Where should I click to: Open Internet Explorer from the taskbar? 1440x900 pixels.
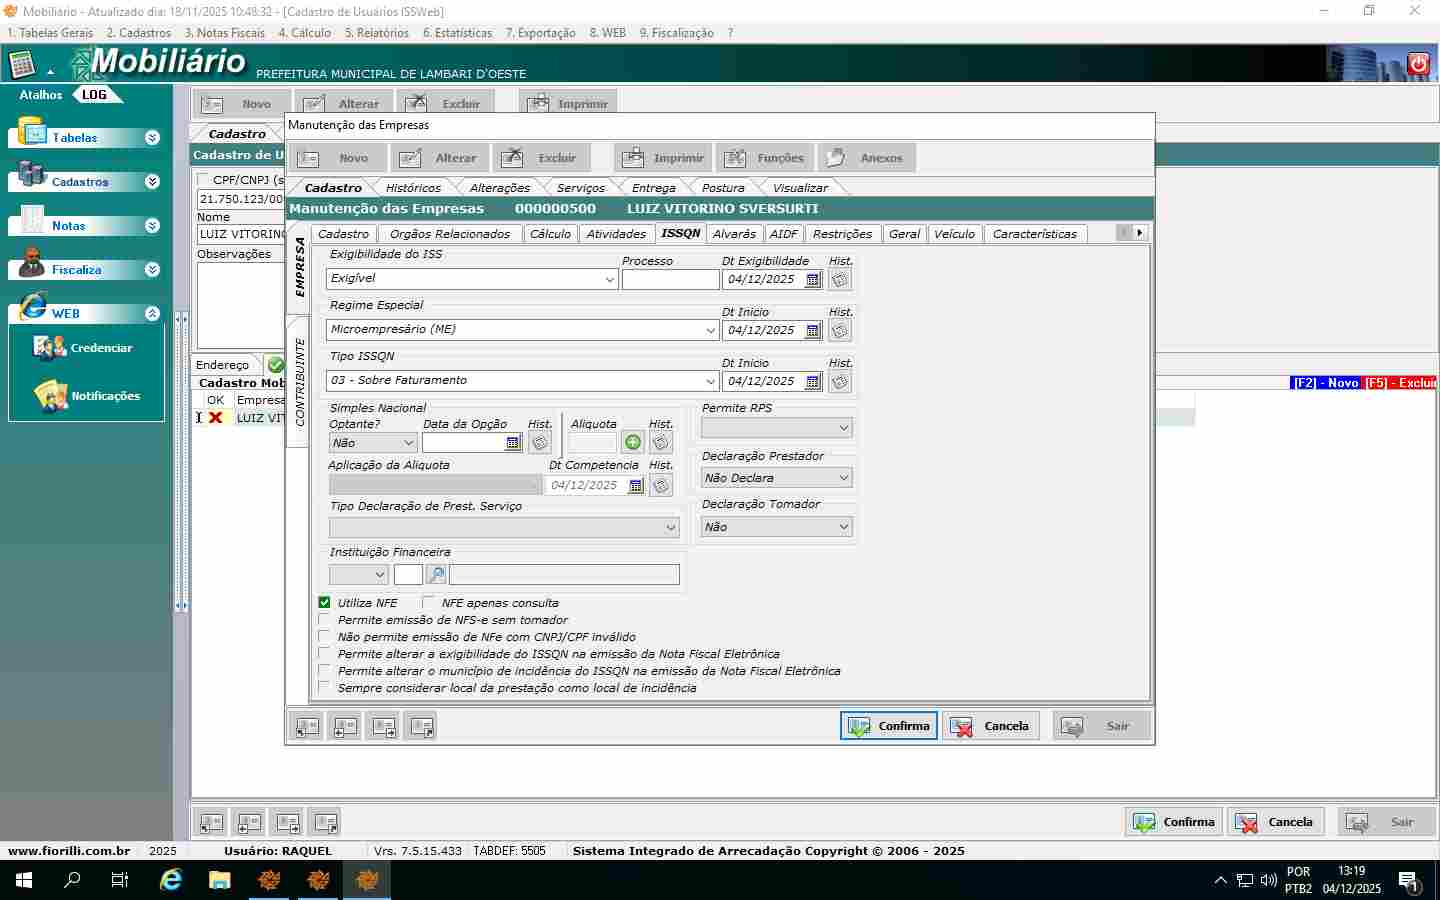[171, 880]
